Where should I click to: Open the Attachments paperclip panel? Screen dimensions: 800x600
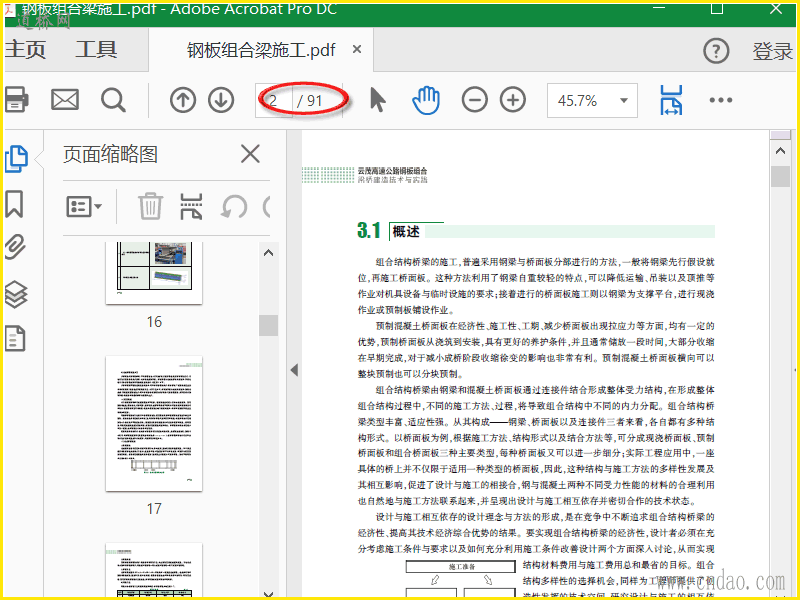pyautogui.click(x=15, y=247)
